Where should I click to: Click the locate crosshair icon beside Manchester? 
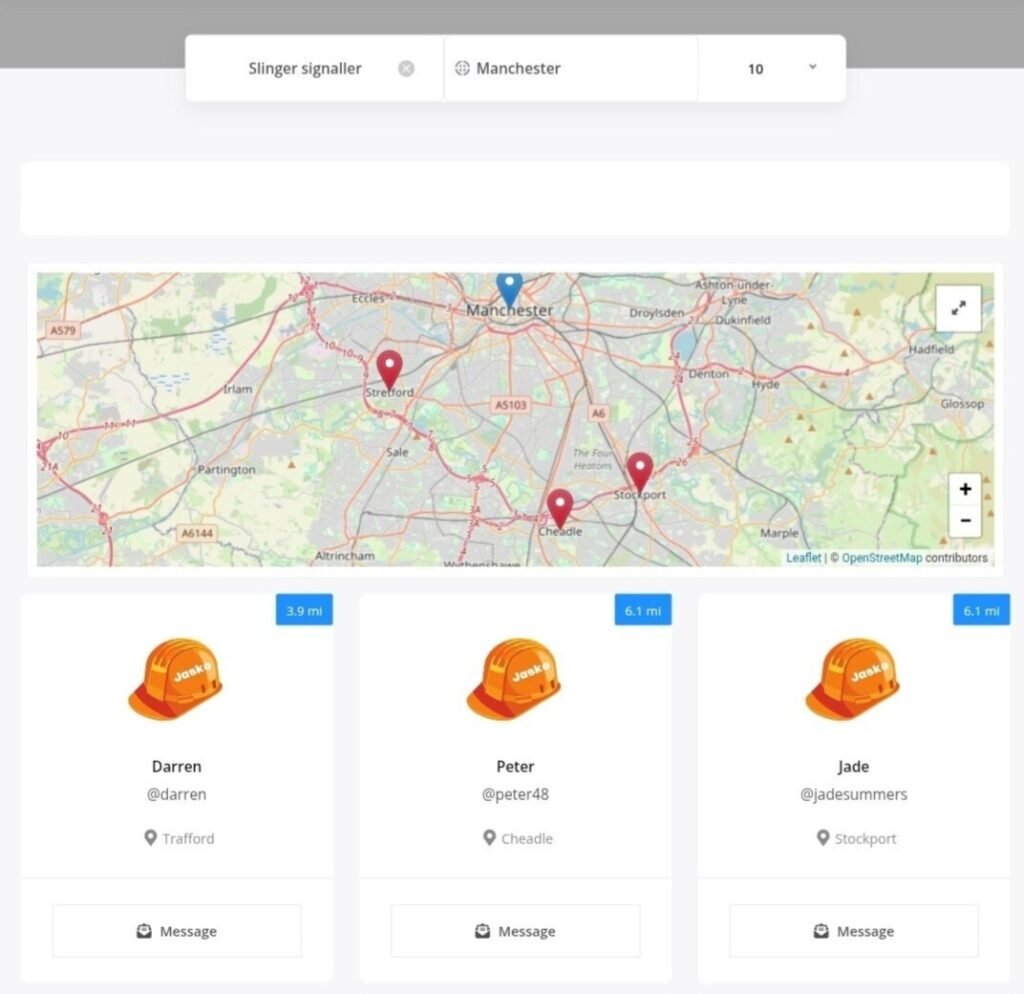461,69
